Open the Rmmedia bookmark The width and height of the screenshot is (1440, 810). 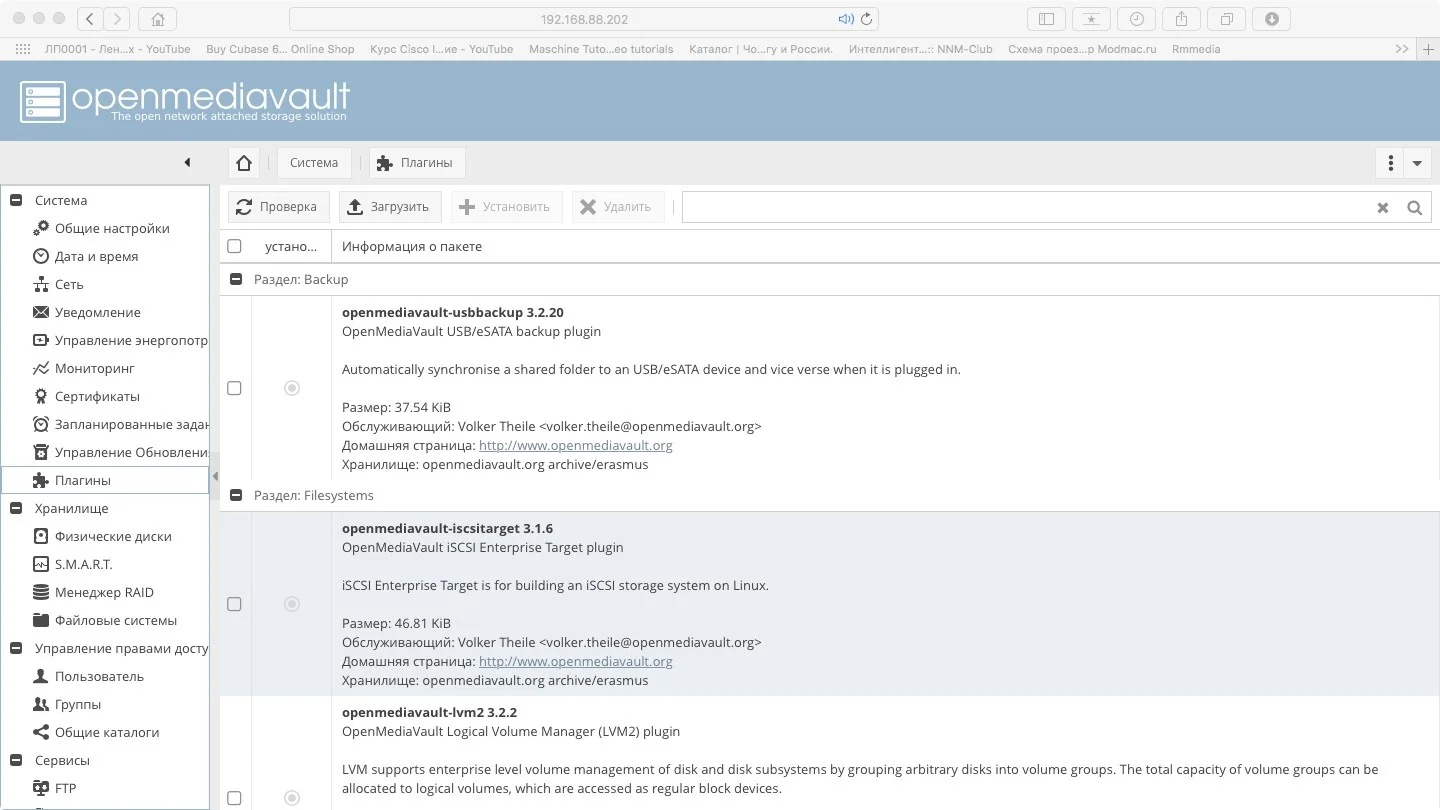coord(1196,49)
